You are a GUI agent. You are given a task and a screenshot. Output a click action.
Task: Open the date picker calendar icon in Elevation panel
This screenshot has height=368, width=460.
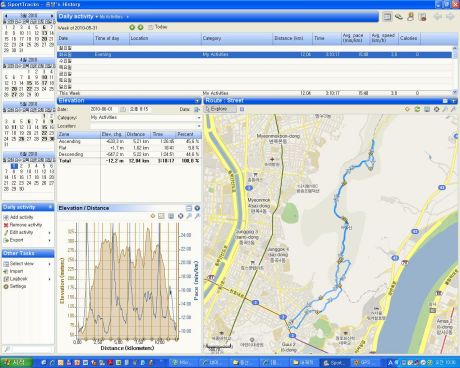point(123,109)
